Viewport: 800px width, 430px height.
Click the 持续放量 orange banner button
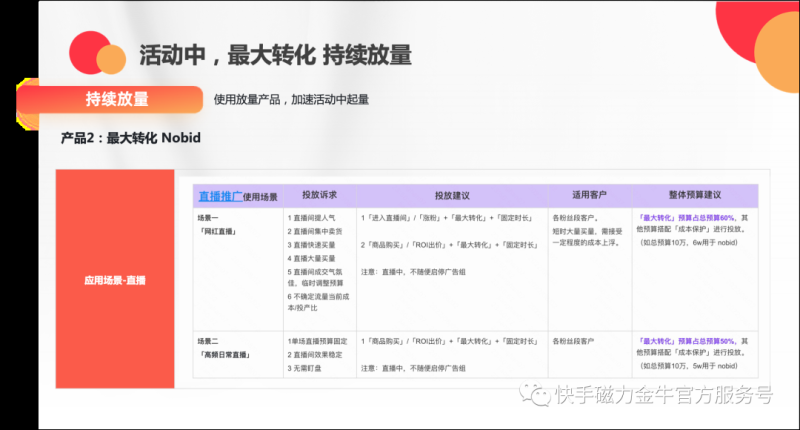110,99
